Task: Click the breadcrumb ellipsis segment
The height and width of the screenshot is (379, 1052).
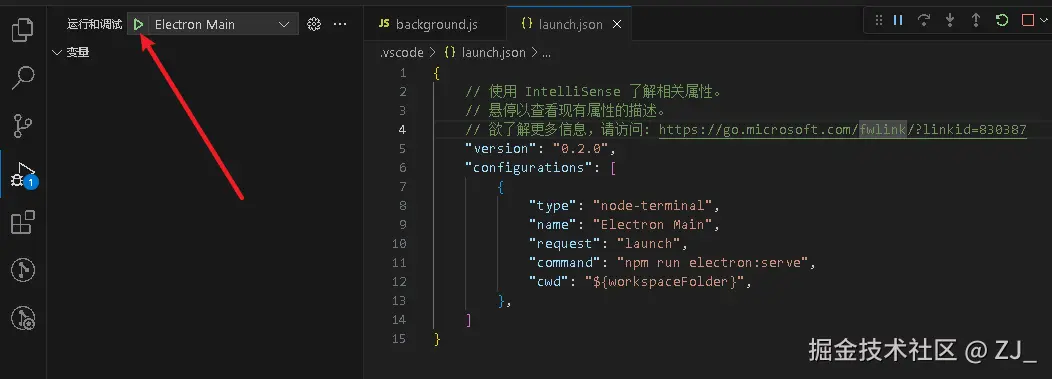Action: pyautogui.click(x=546, y=53)
